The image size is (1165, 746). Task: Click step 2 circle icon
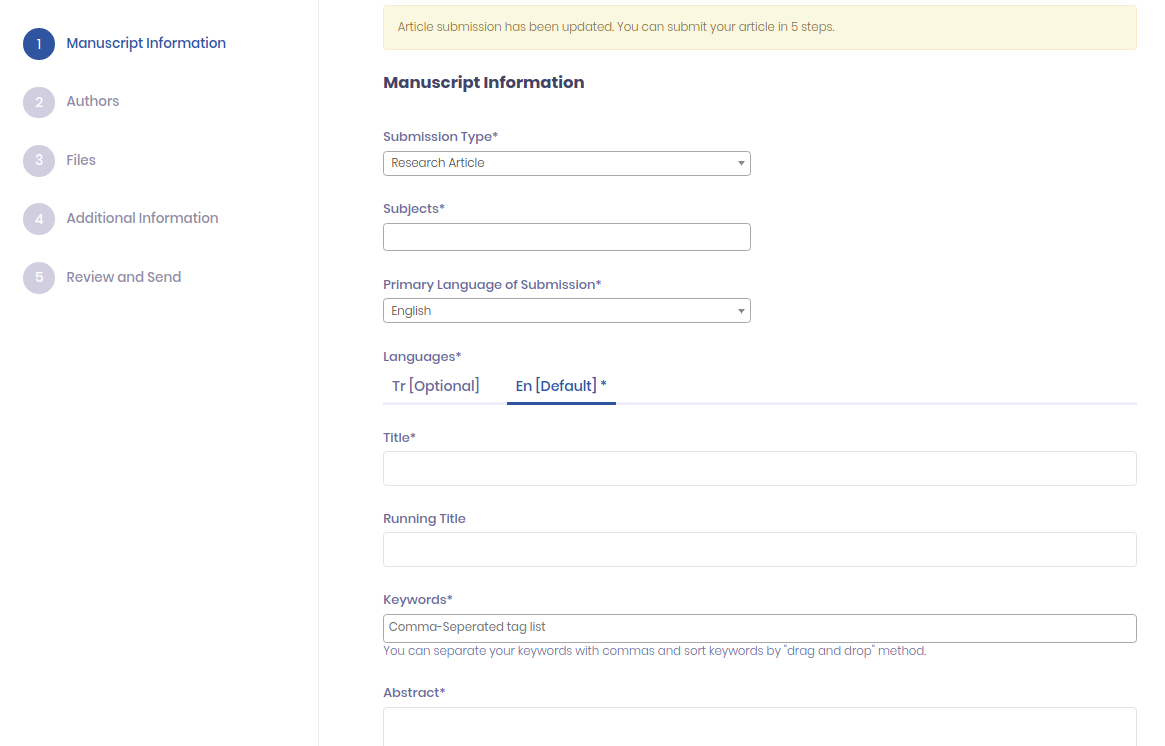(39, 102)
